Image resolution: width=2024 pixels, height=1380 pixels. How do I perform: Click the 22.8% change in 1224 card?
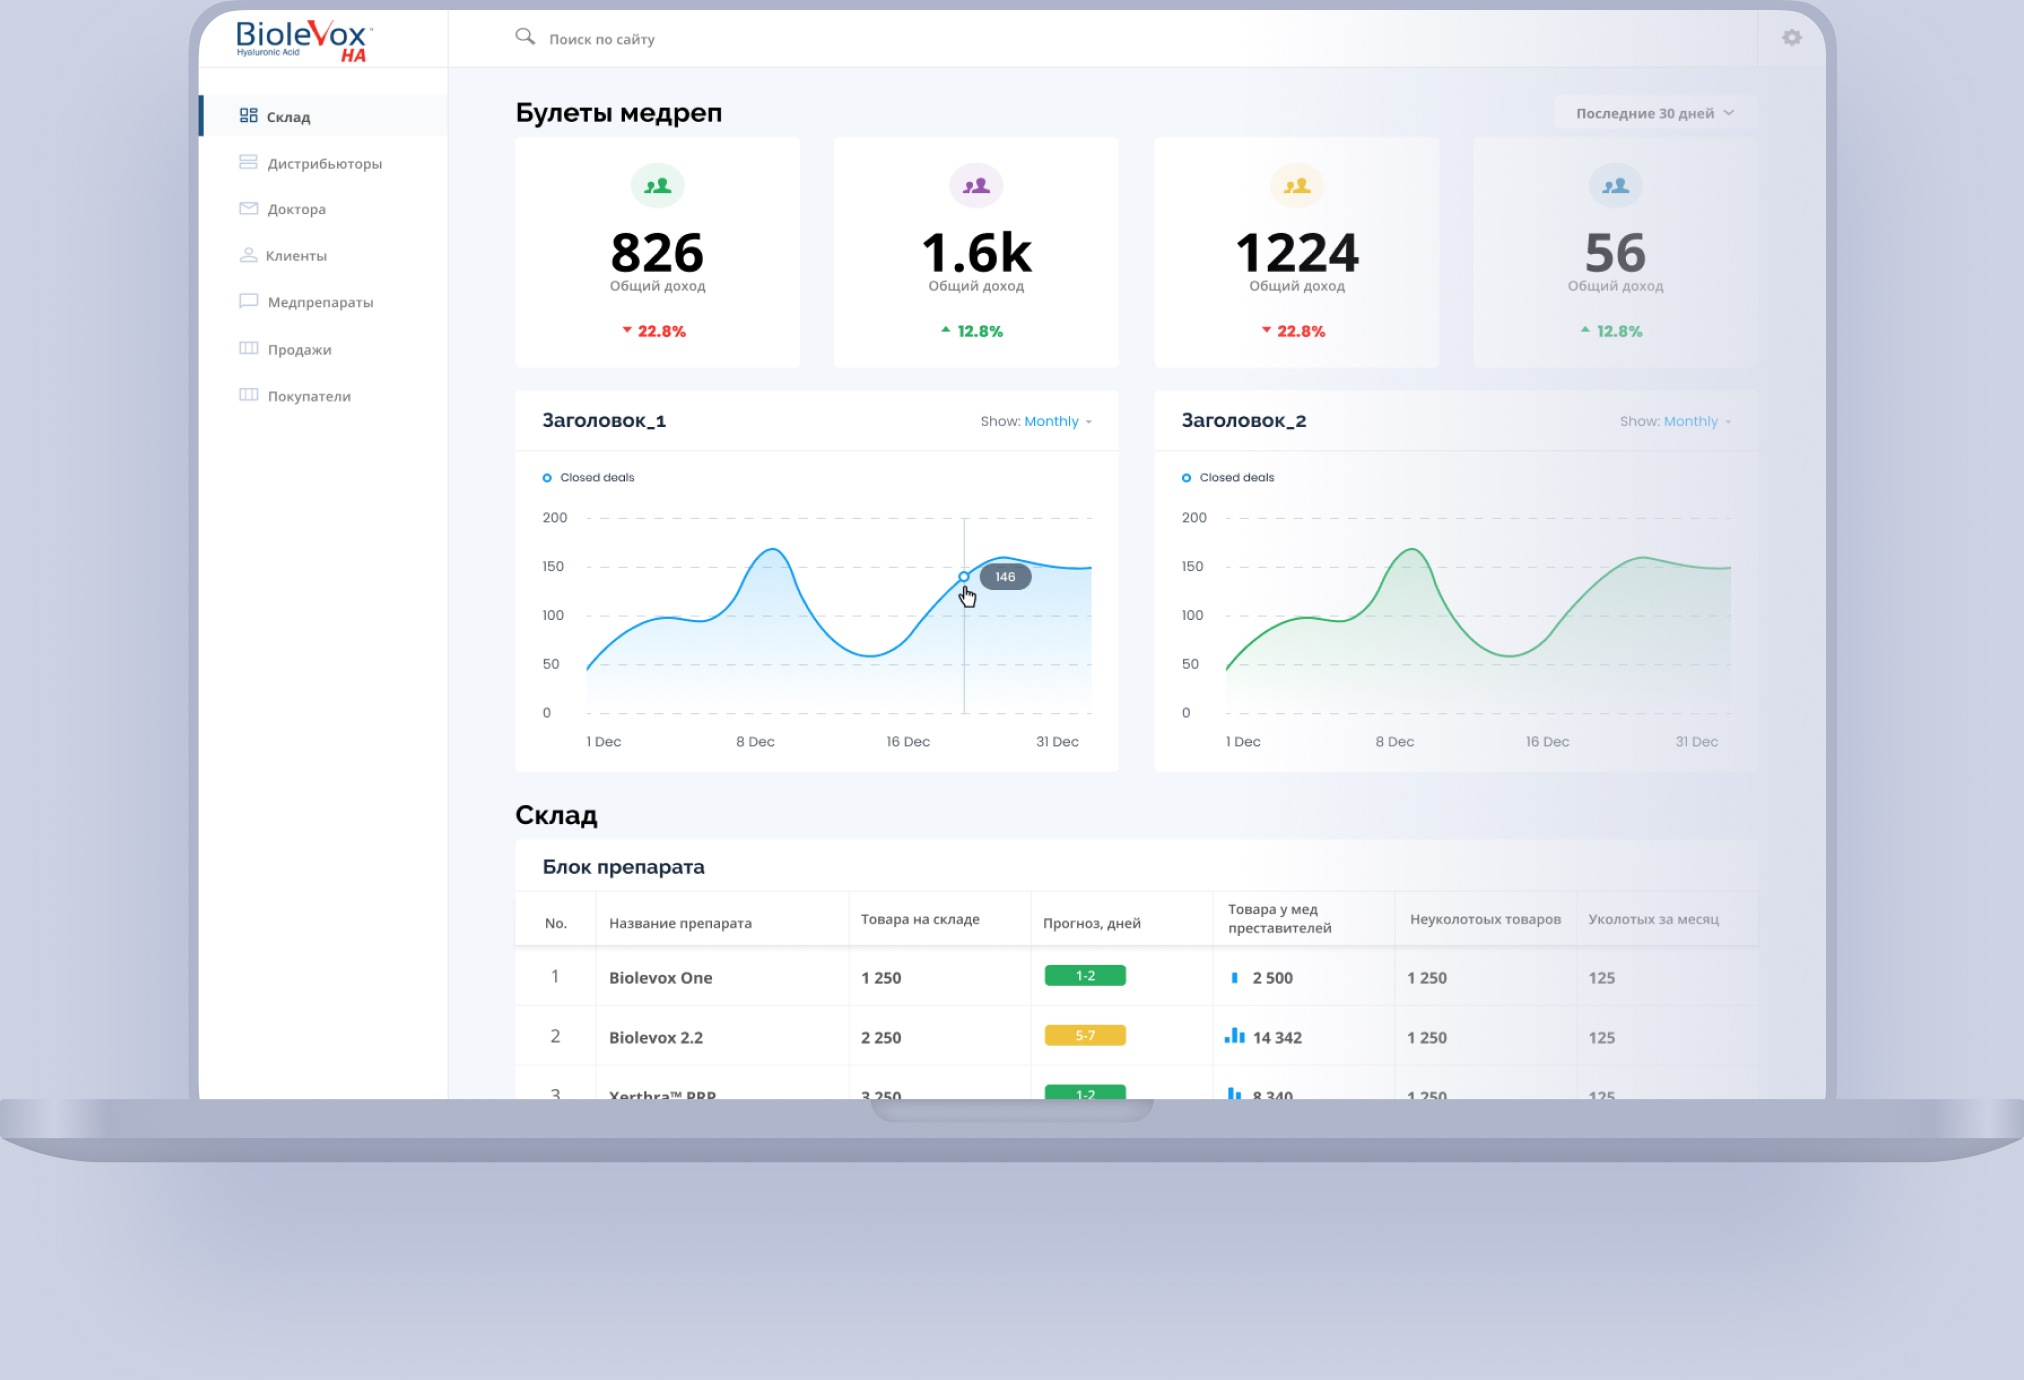(1293, 331)
